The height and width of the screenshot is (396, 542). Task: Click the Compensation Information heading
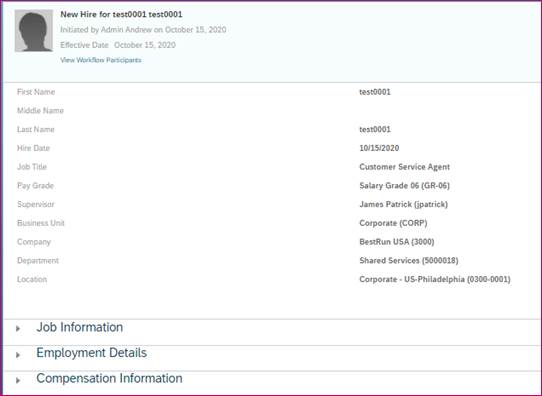pos(109,378)
